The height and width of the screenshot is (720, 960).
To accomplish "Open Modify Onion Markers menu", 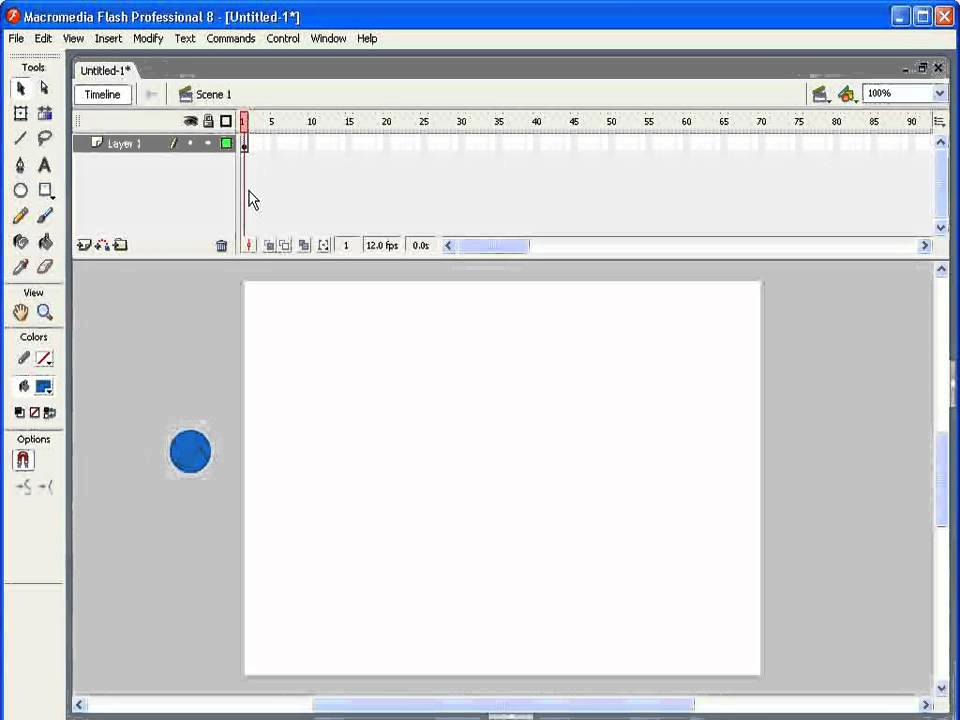I will coord(324,246).
